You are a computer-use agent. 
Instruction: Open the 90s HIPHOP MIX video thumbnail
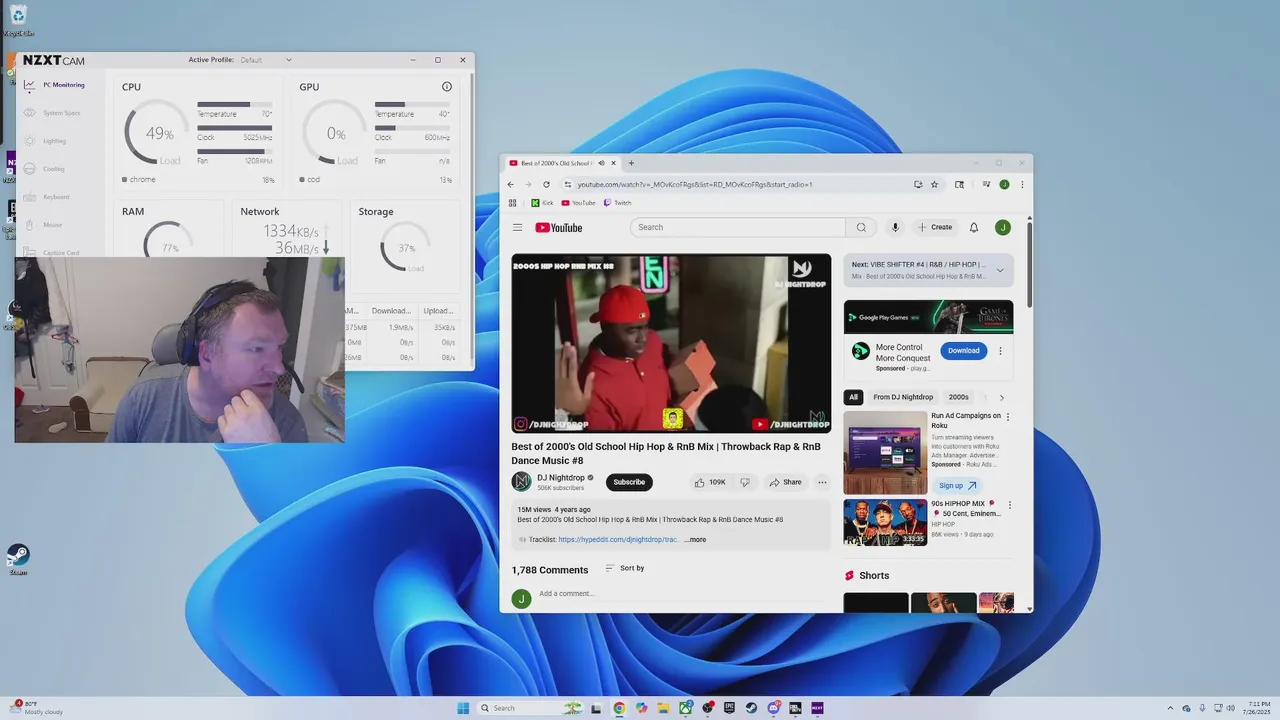click(x=885, y=522)
